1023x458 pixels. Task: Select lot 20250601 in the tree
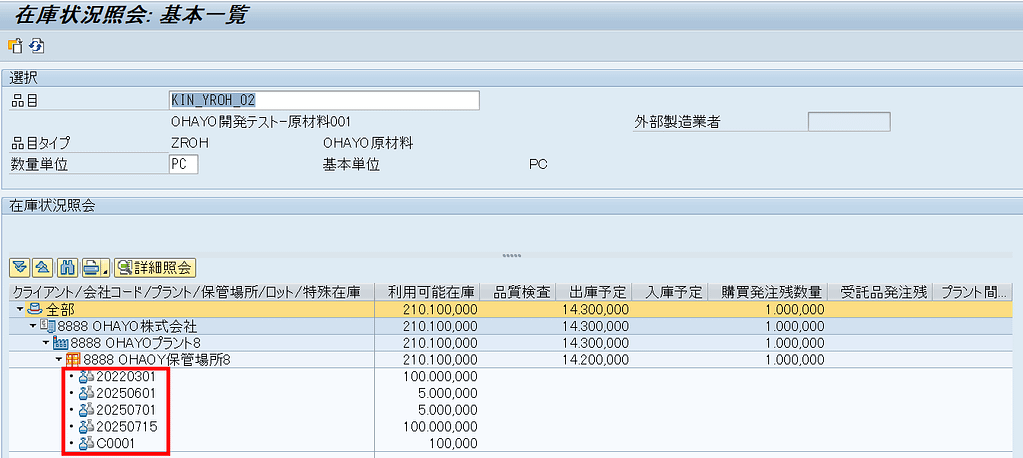pos(126,393)
